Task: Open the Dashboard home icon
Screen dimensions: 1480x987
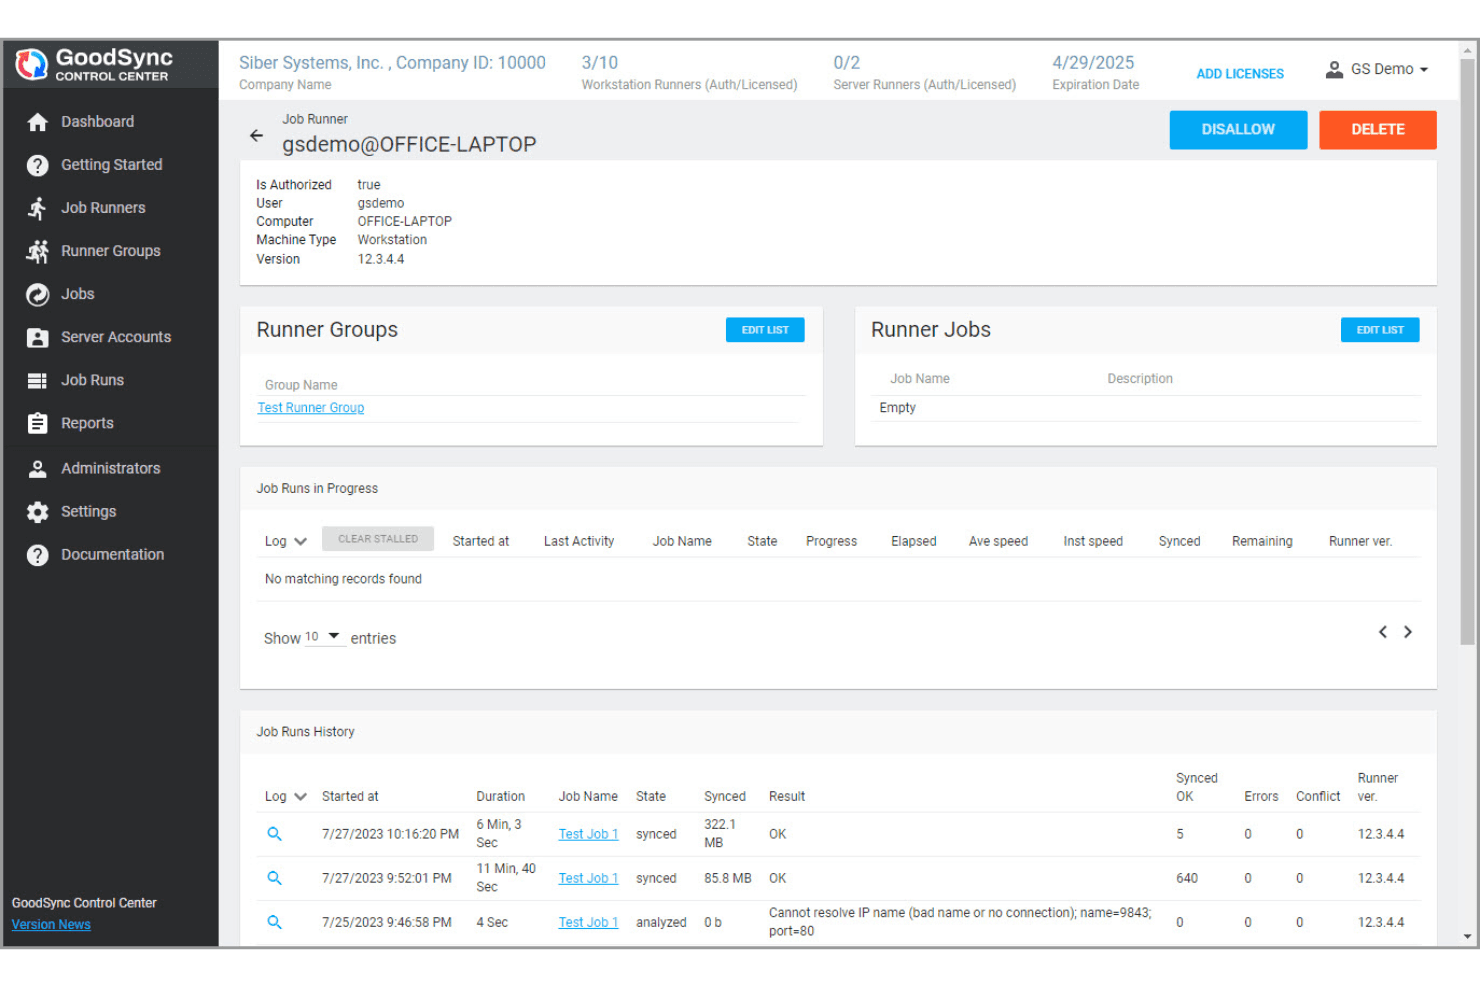Action: click(x=37, y=122)
